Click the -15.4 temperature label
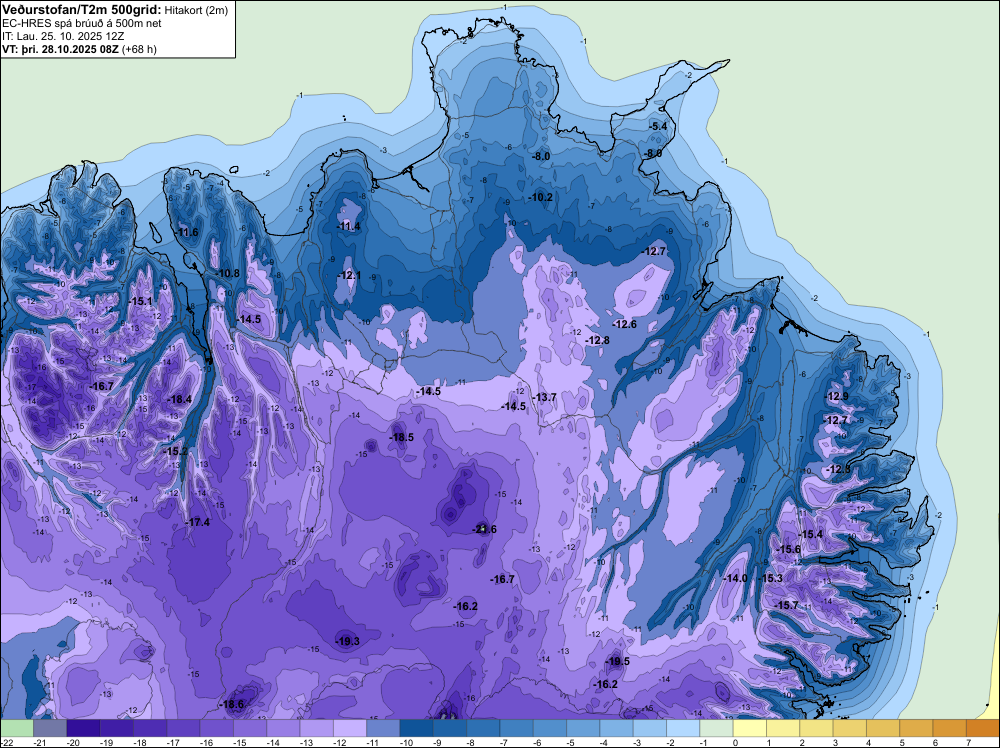 click(811, 534)
